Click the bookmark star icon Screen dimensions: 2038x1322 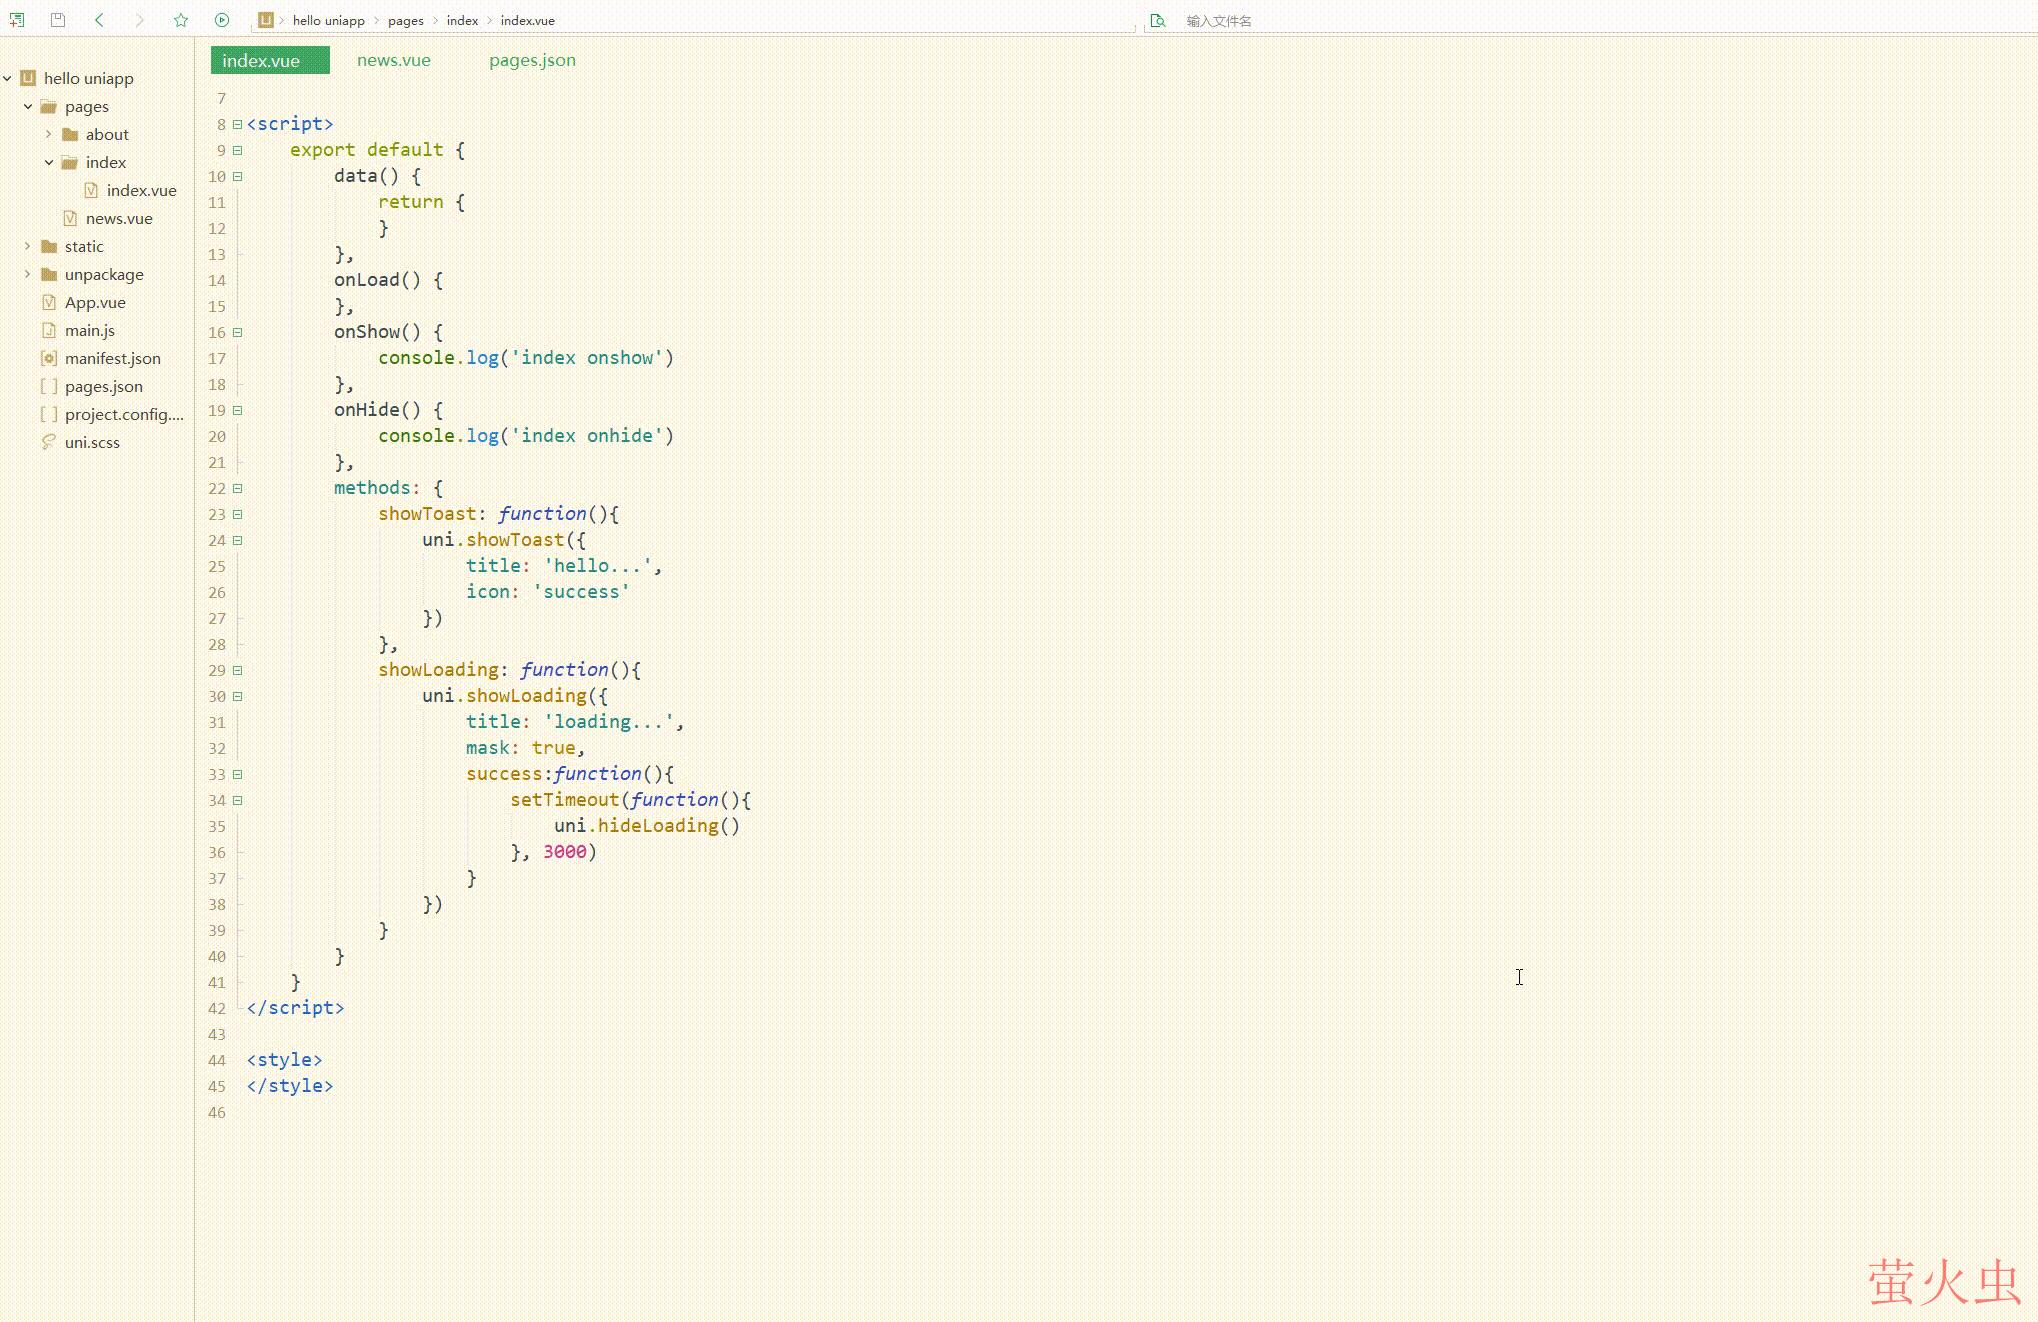[181, 20]
